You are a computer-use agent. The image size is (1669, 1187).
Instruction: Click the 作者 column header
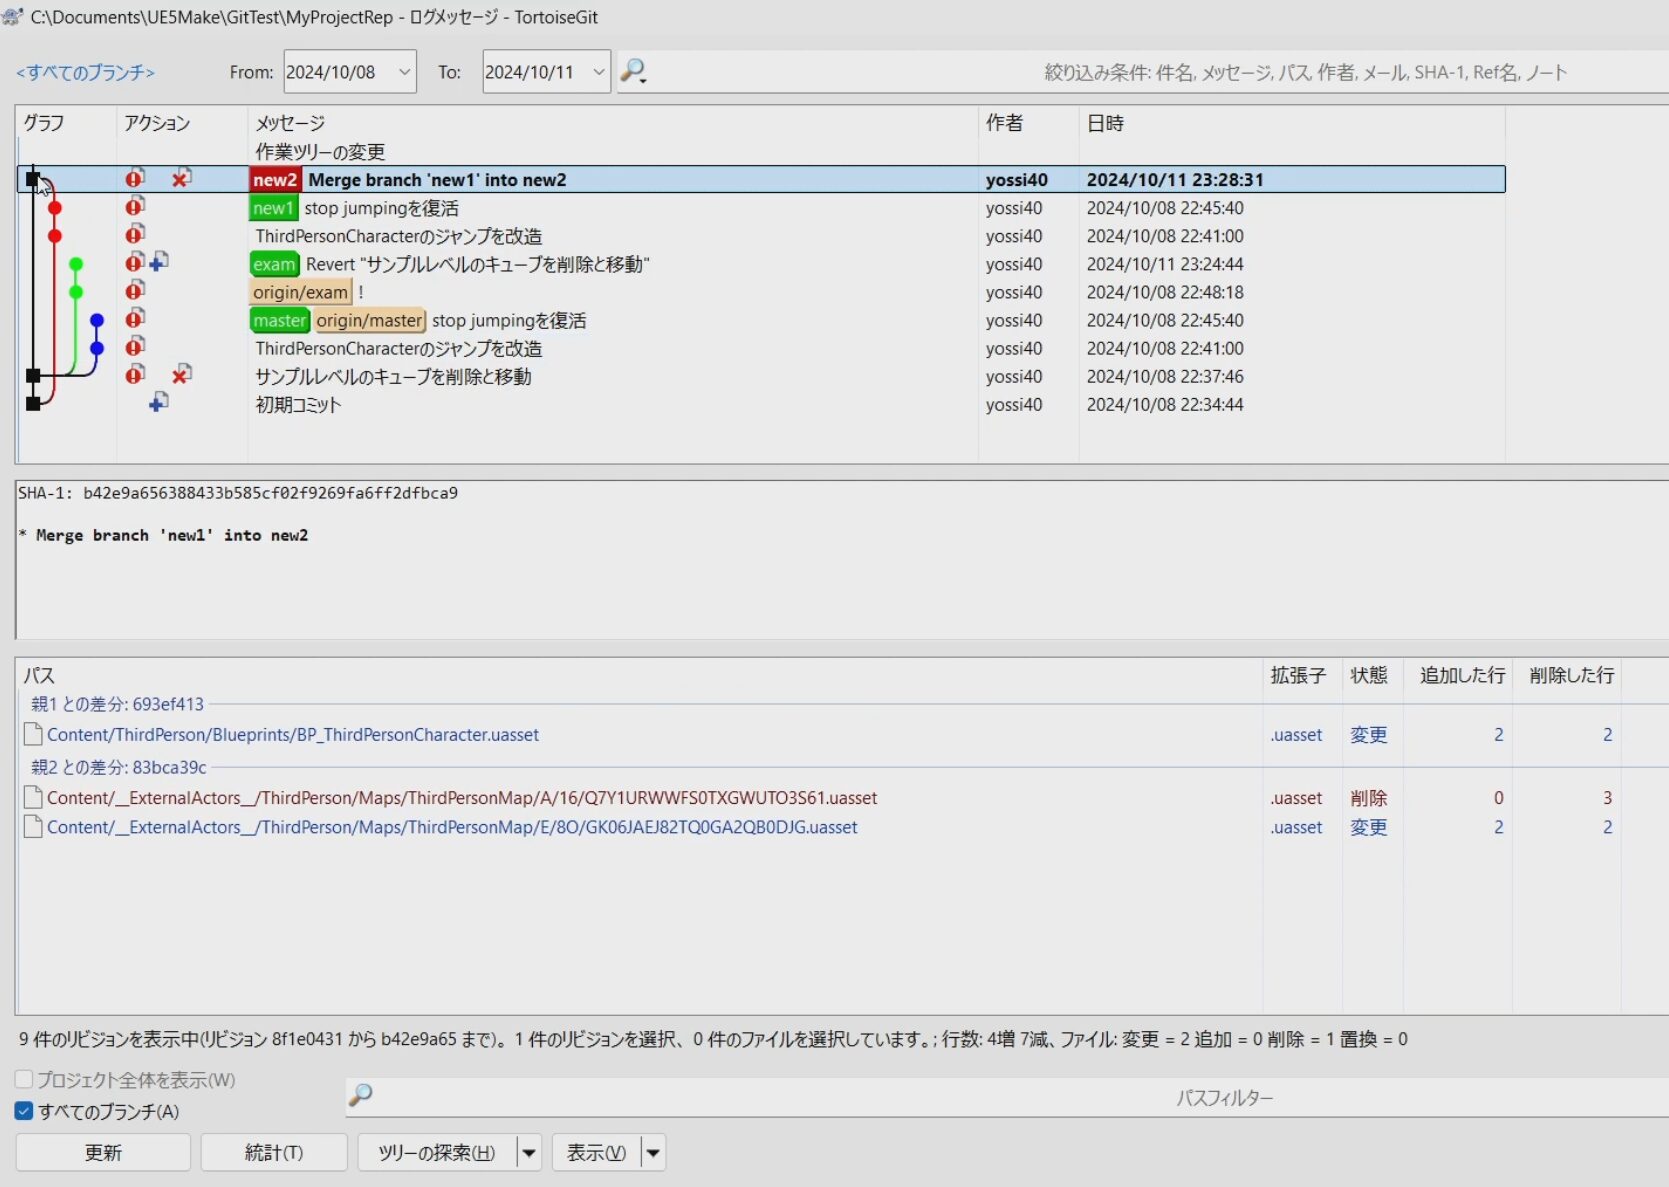1005,124
